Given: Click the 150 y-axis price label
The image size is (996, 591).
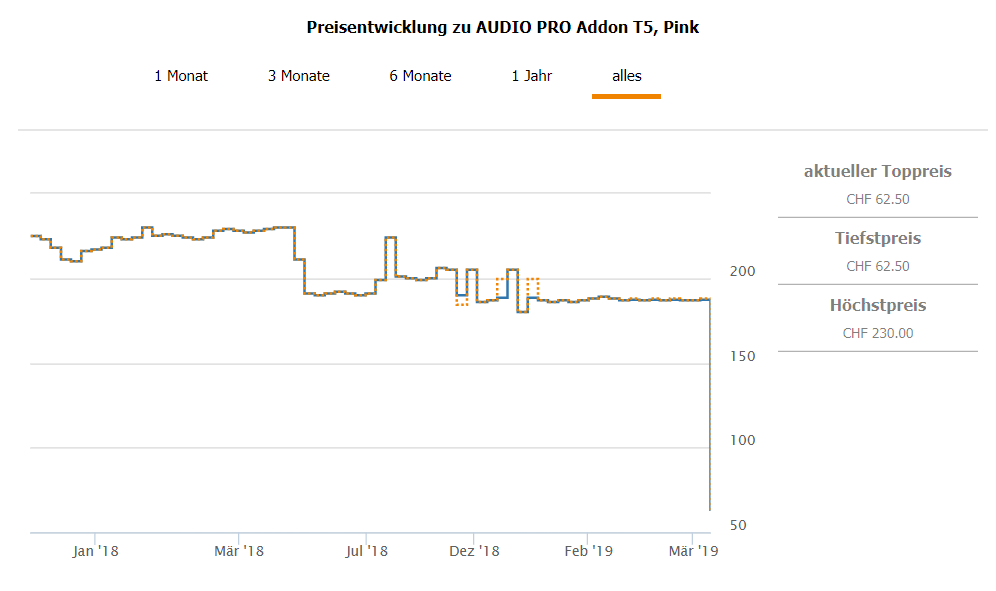Looking at the screenshot, I should (x=741, y=356).
